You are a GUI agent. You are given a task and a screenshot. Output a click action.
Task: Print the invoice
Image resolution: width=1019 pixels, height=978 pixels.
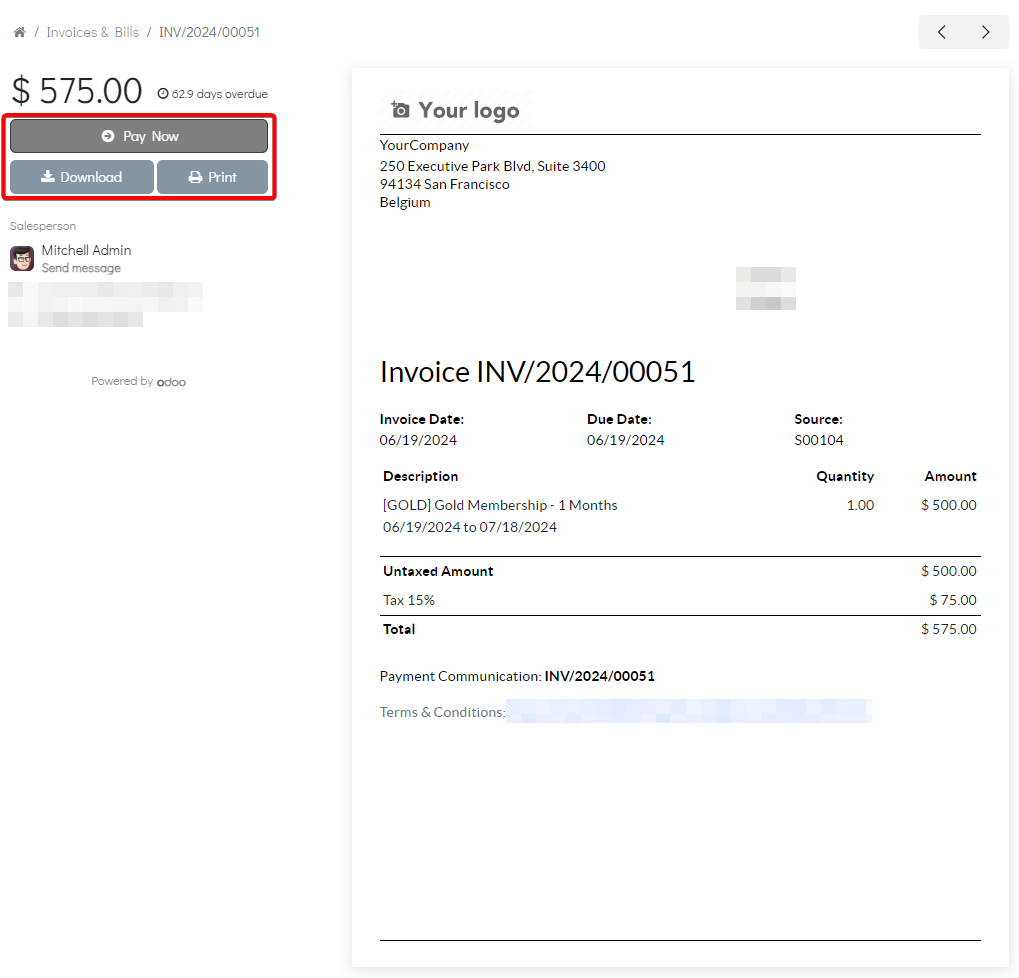point(212,177)
